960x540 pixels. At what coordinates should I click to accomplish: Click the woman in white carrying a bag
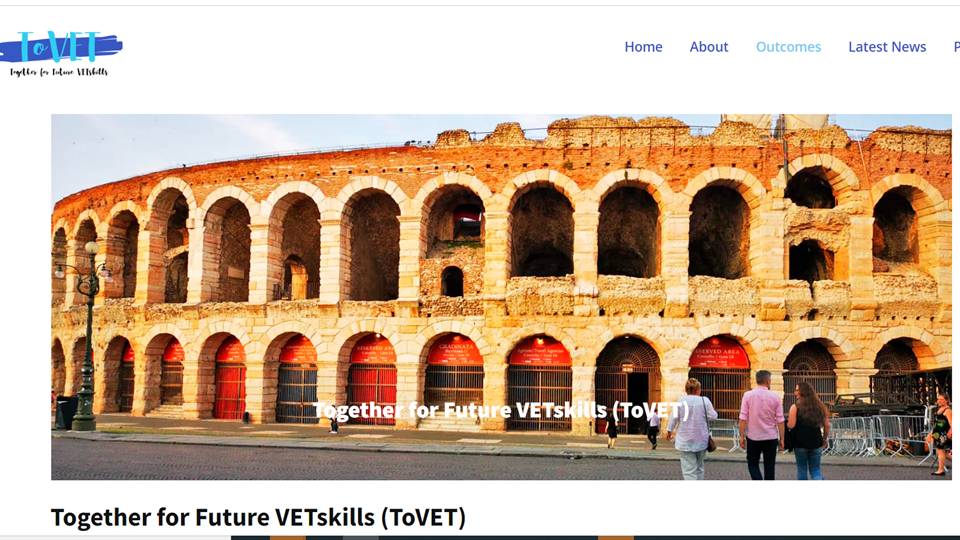pyautogui.click(x=692, y=430)
